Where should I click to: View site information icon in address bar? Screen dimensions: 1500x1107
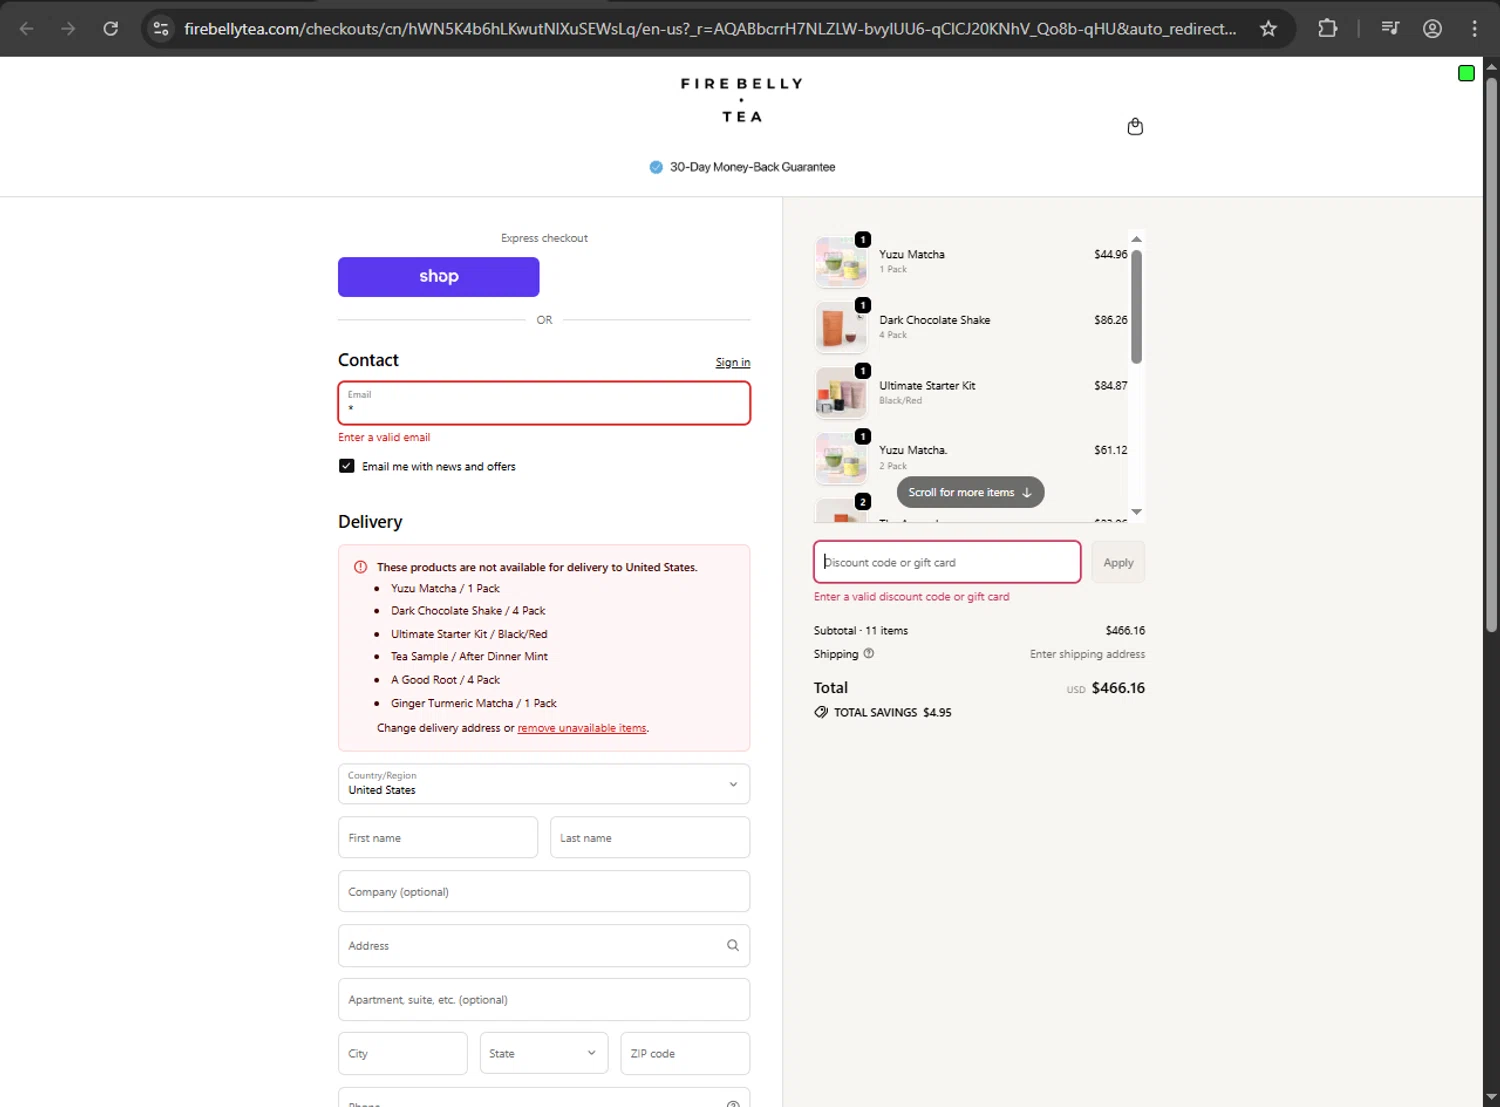coord(161,28)
